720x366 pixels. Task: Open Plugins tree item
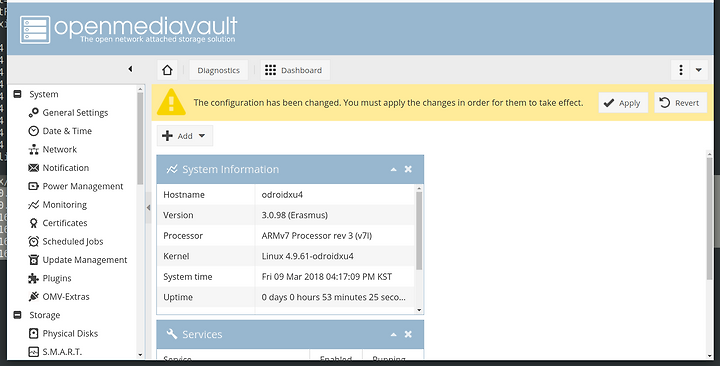[57, 278]
